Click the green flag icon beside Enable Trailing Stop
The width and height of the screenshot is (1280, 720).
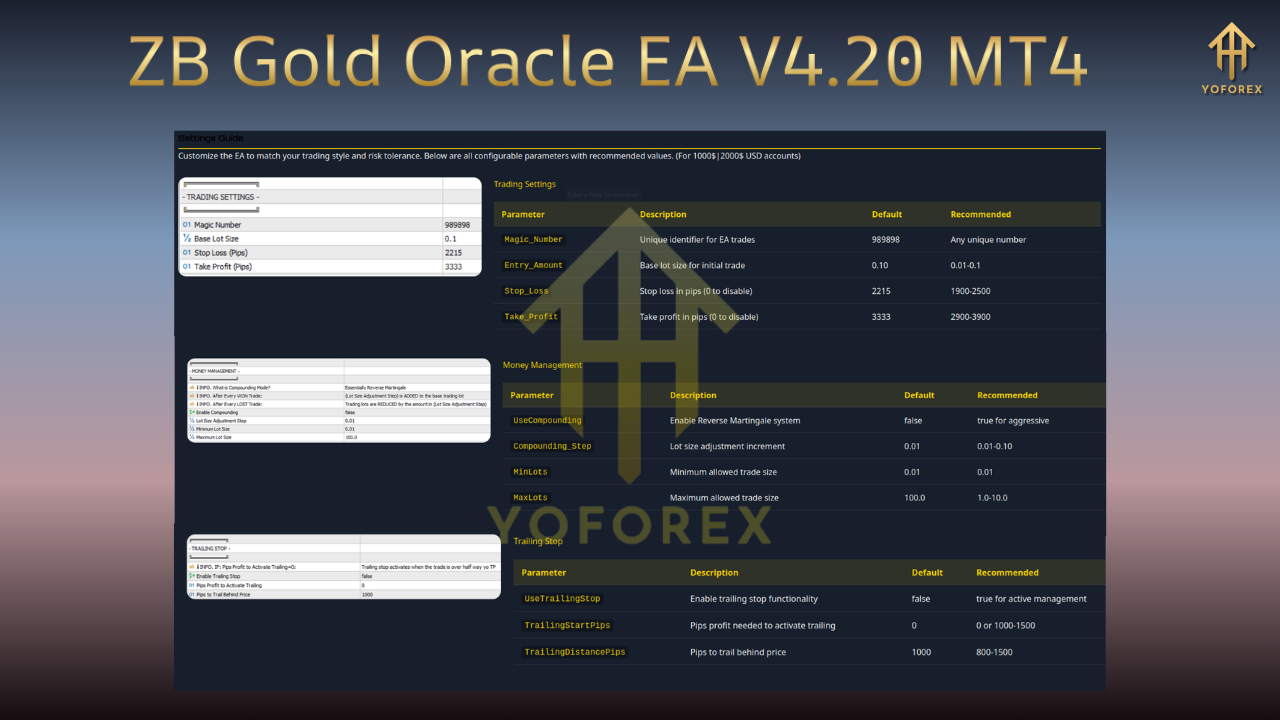(x=191, y=576)
